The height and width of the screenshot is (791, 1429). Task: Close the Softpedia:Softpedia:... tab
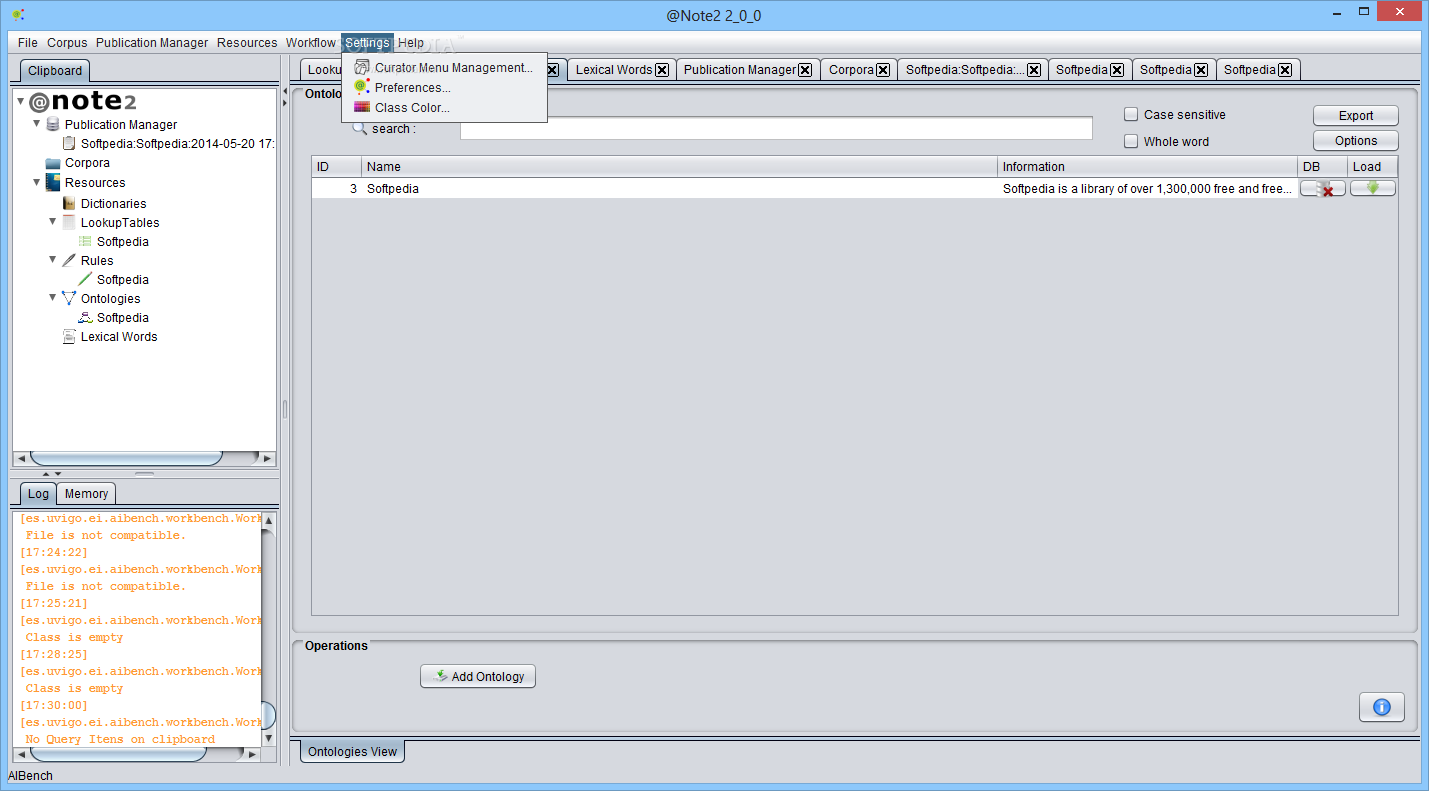(1034, 70)
